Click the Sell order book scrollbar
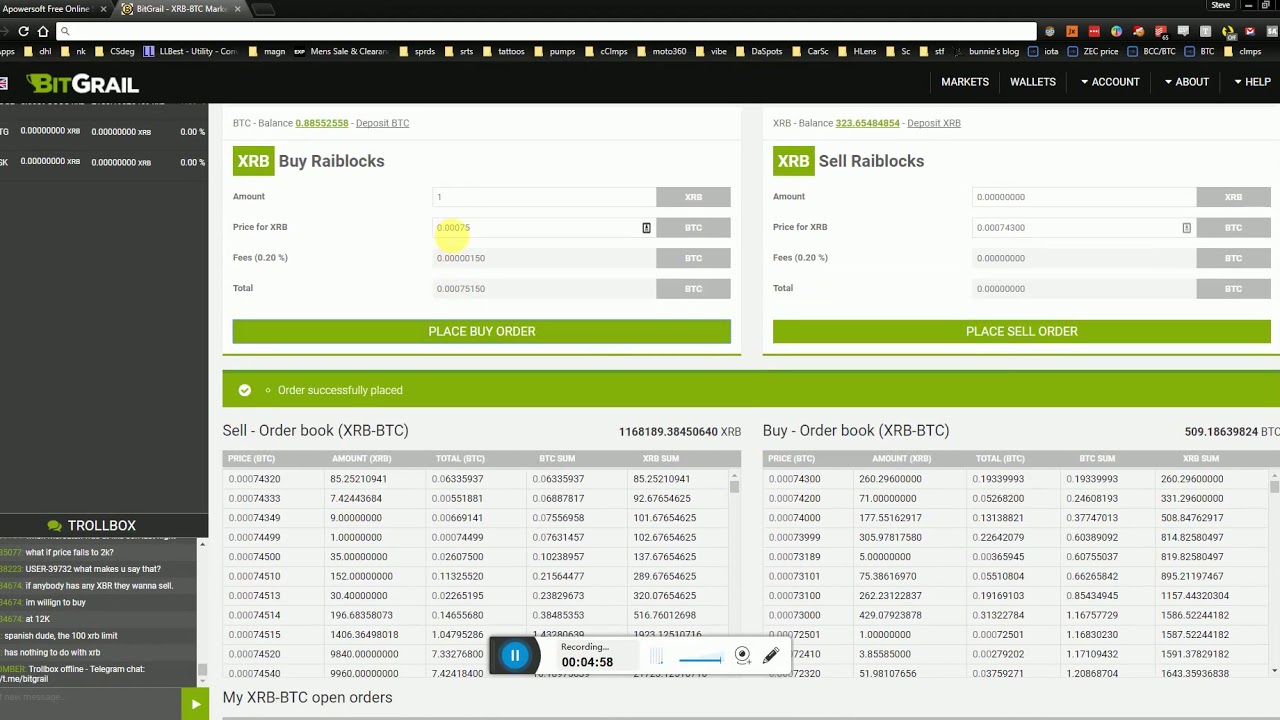Viewport: 1280px width, 720px height. pos(735,487)
